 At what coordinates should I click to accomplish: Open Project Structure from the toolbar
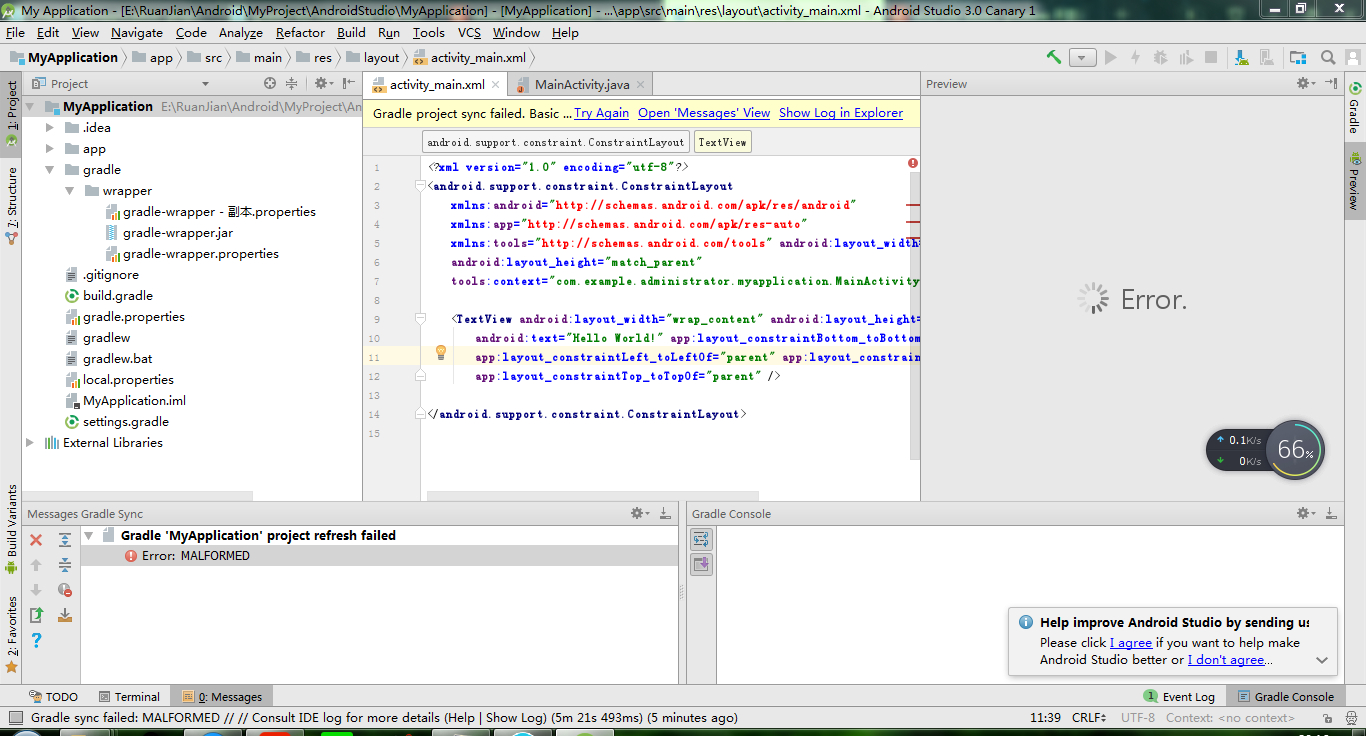(1297, 57)
